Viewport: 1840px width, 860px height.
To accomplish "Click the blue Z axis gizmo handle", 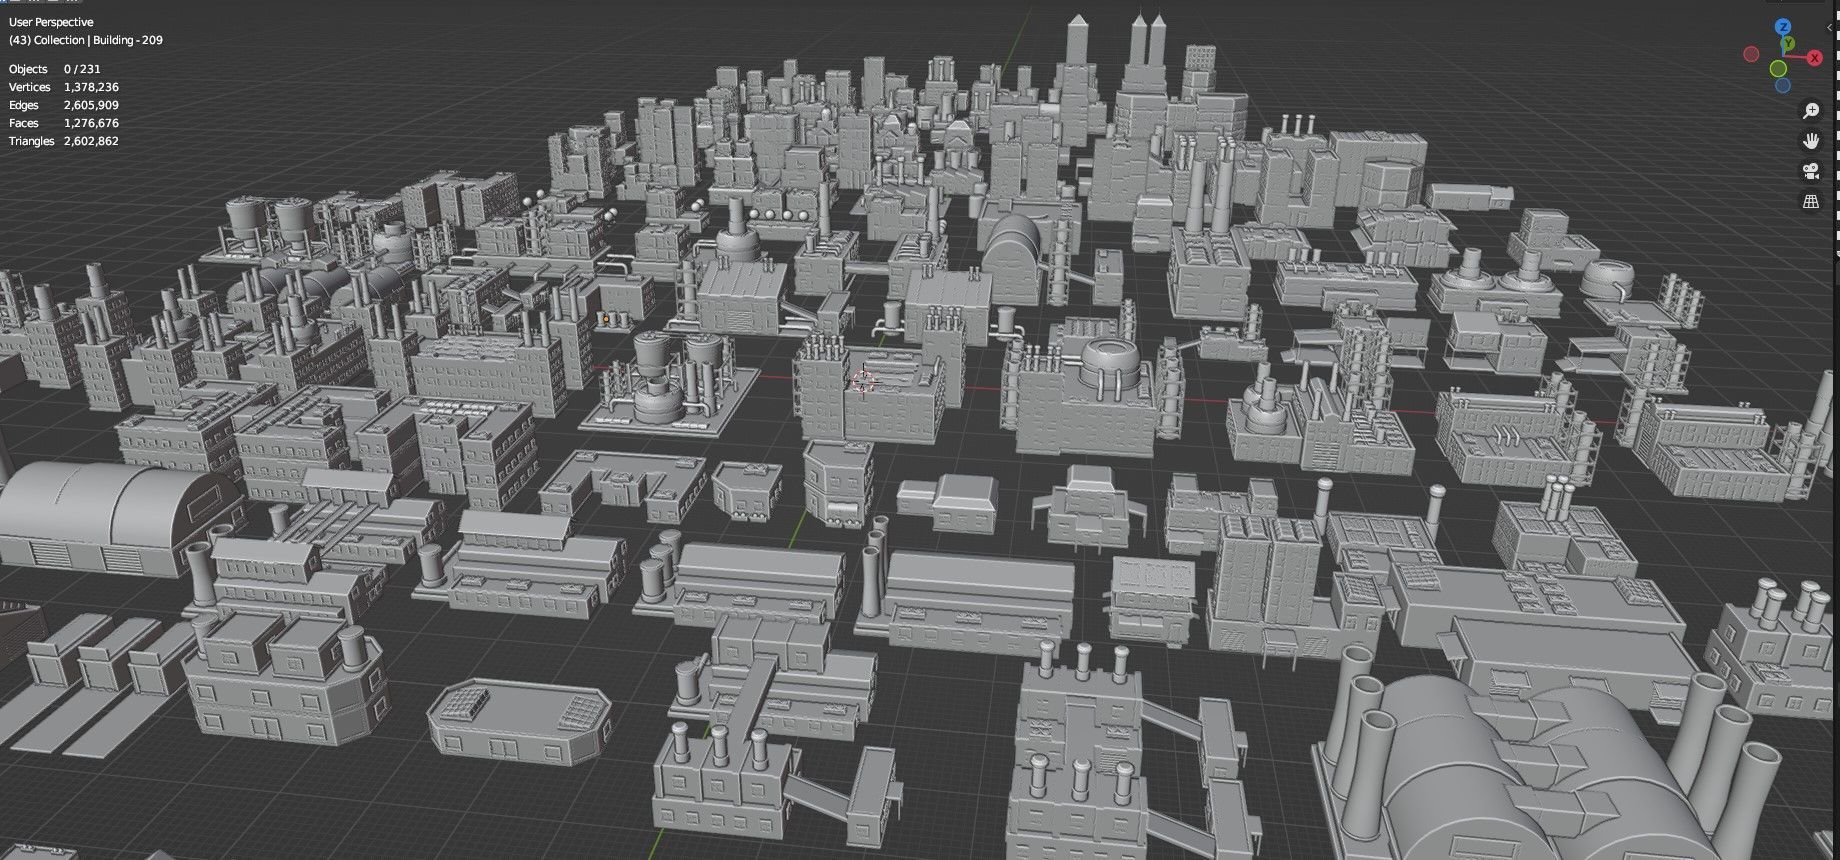I will pos(1783,27).
